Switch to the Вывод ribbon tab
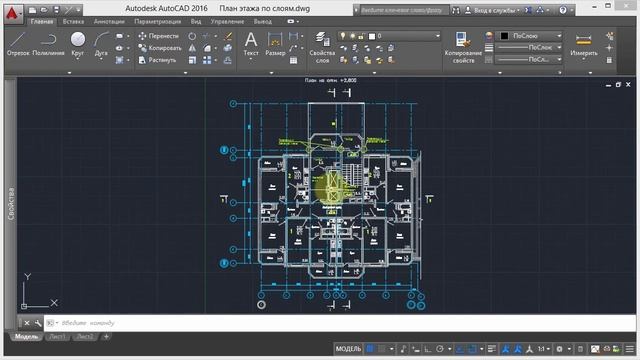 pos(262,21)
